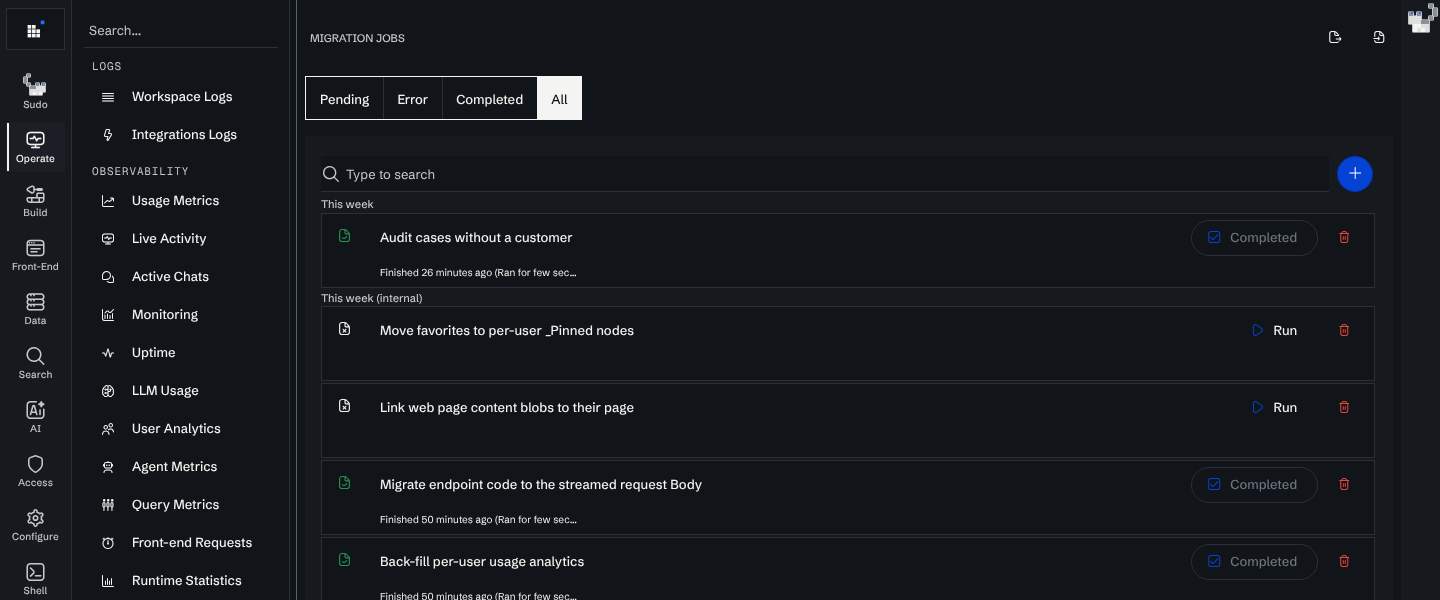Click the Monitoring icon
The height and width of the screenshot is (600, 1440).
tap(108, 315)
